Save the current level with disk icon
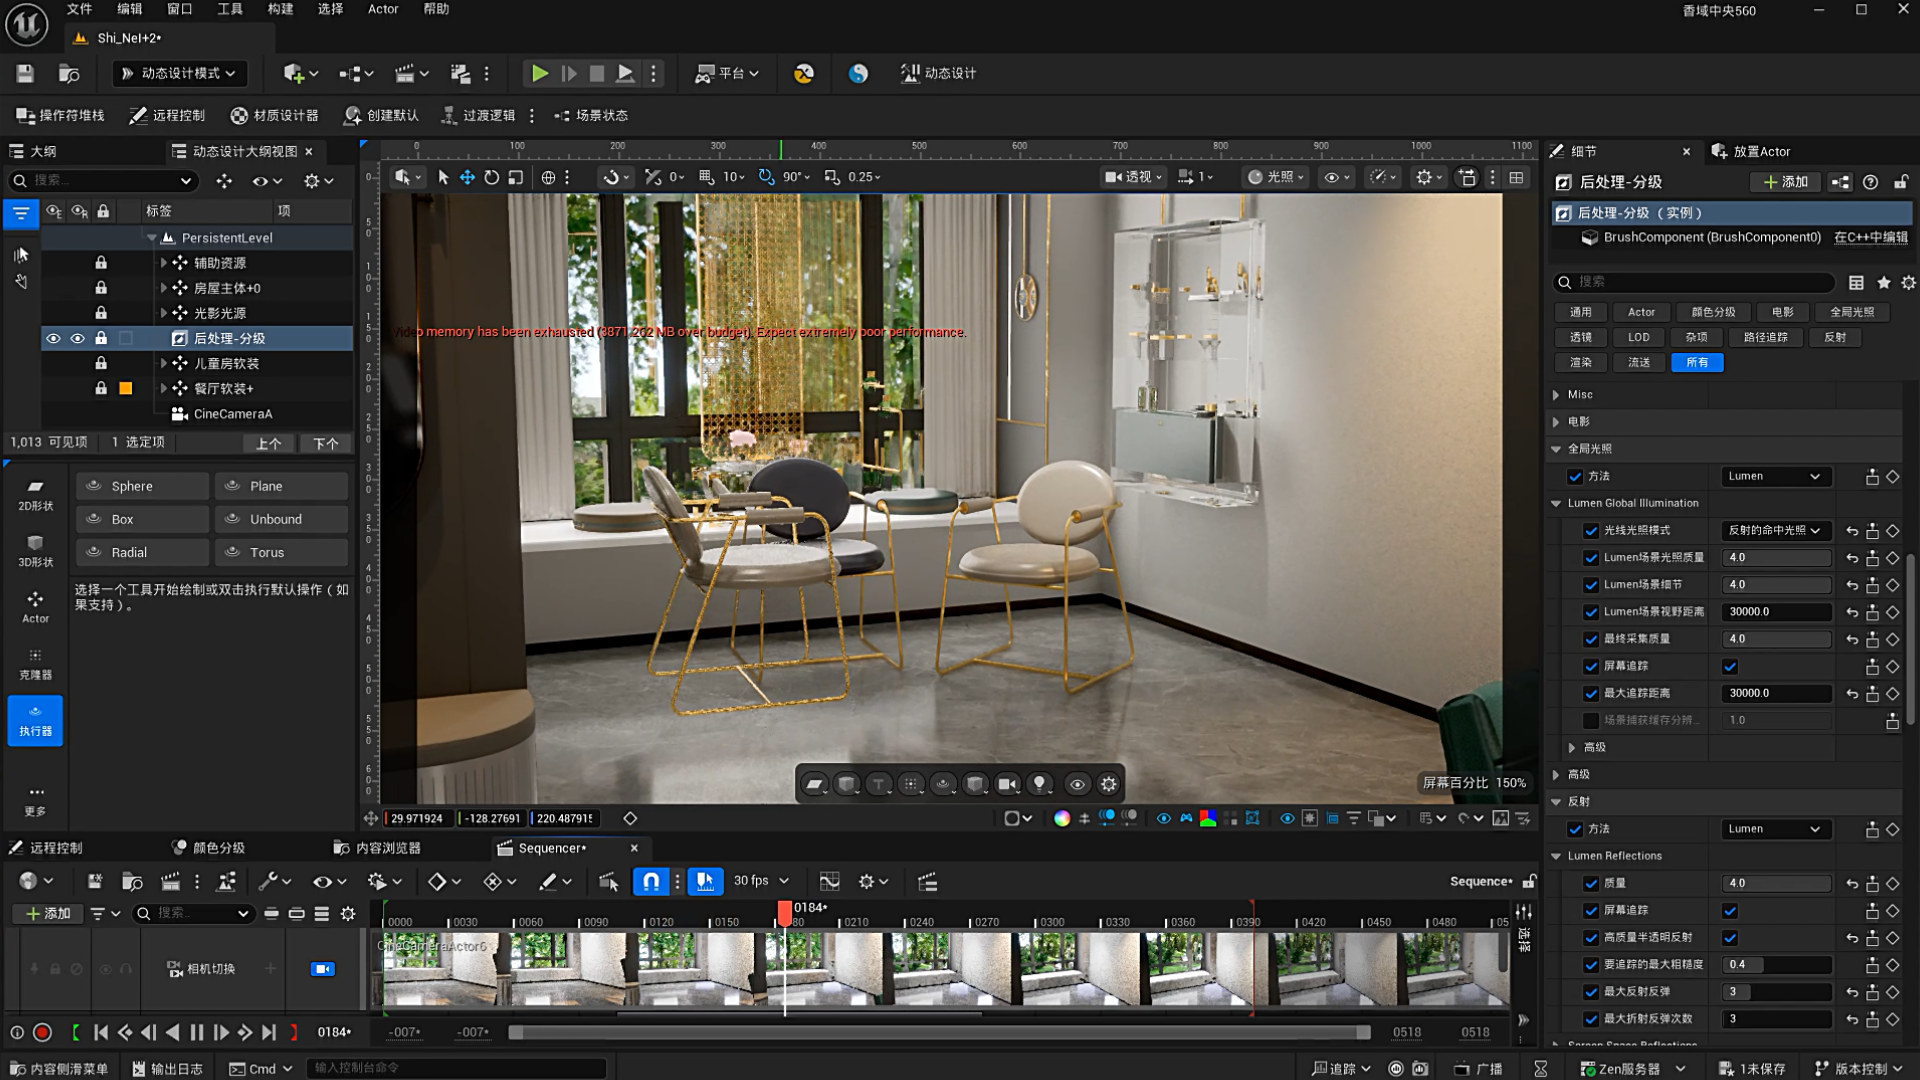This screenshot has width=1920, height=1080. pyautogui.click(x=25, y=73)
